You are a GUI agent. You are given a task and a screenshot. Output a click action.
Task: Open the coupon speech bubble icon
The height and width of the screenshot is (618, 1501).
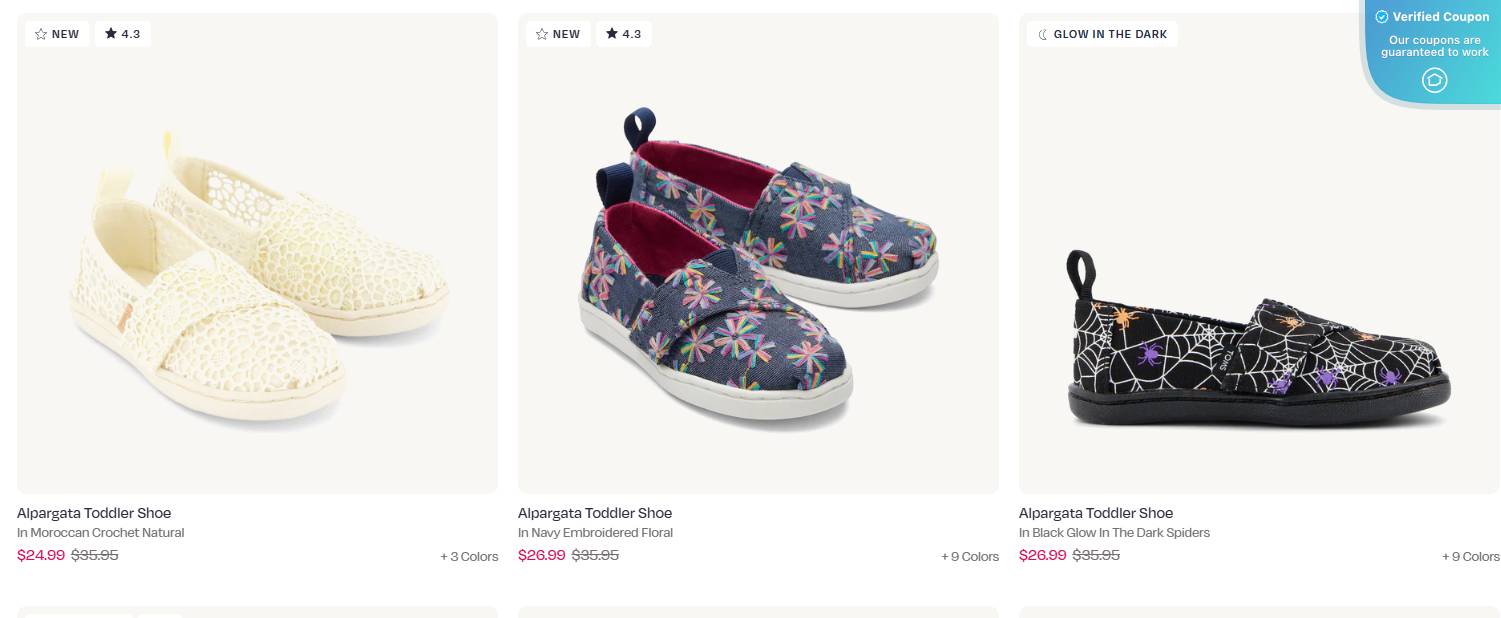1435,80
